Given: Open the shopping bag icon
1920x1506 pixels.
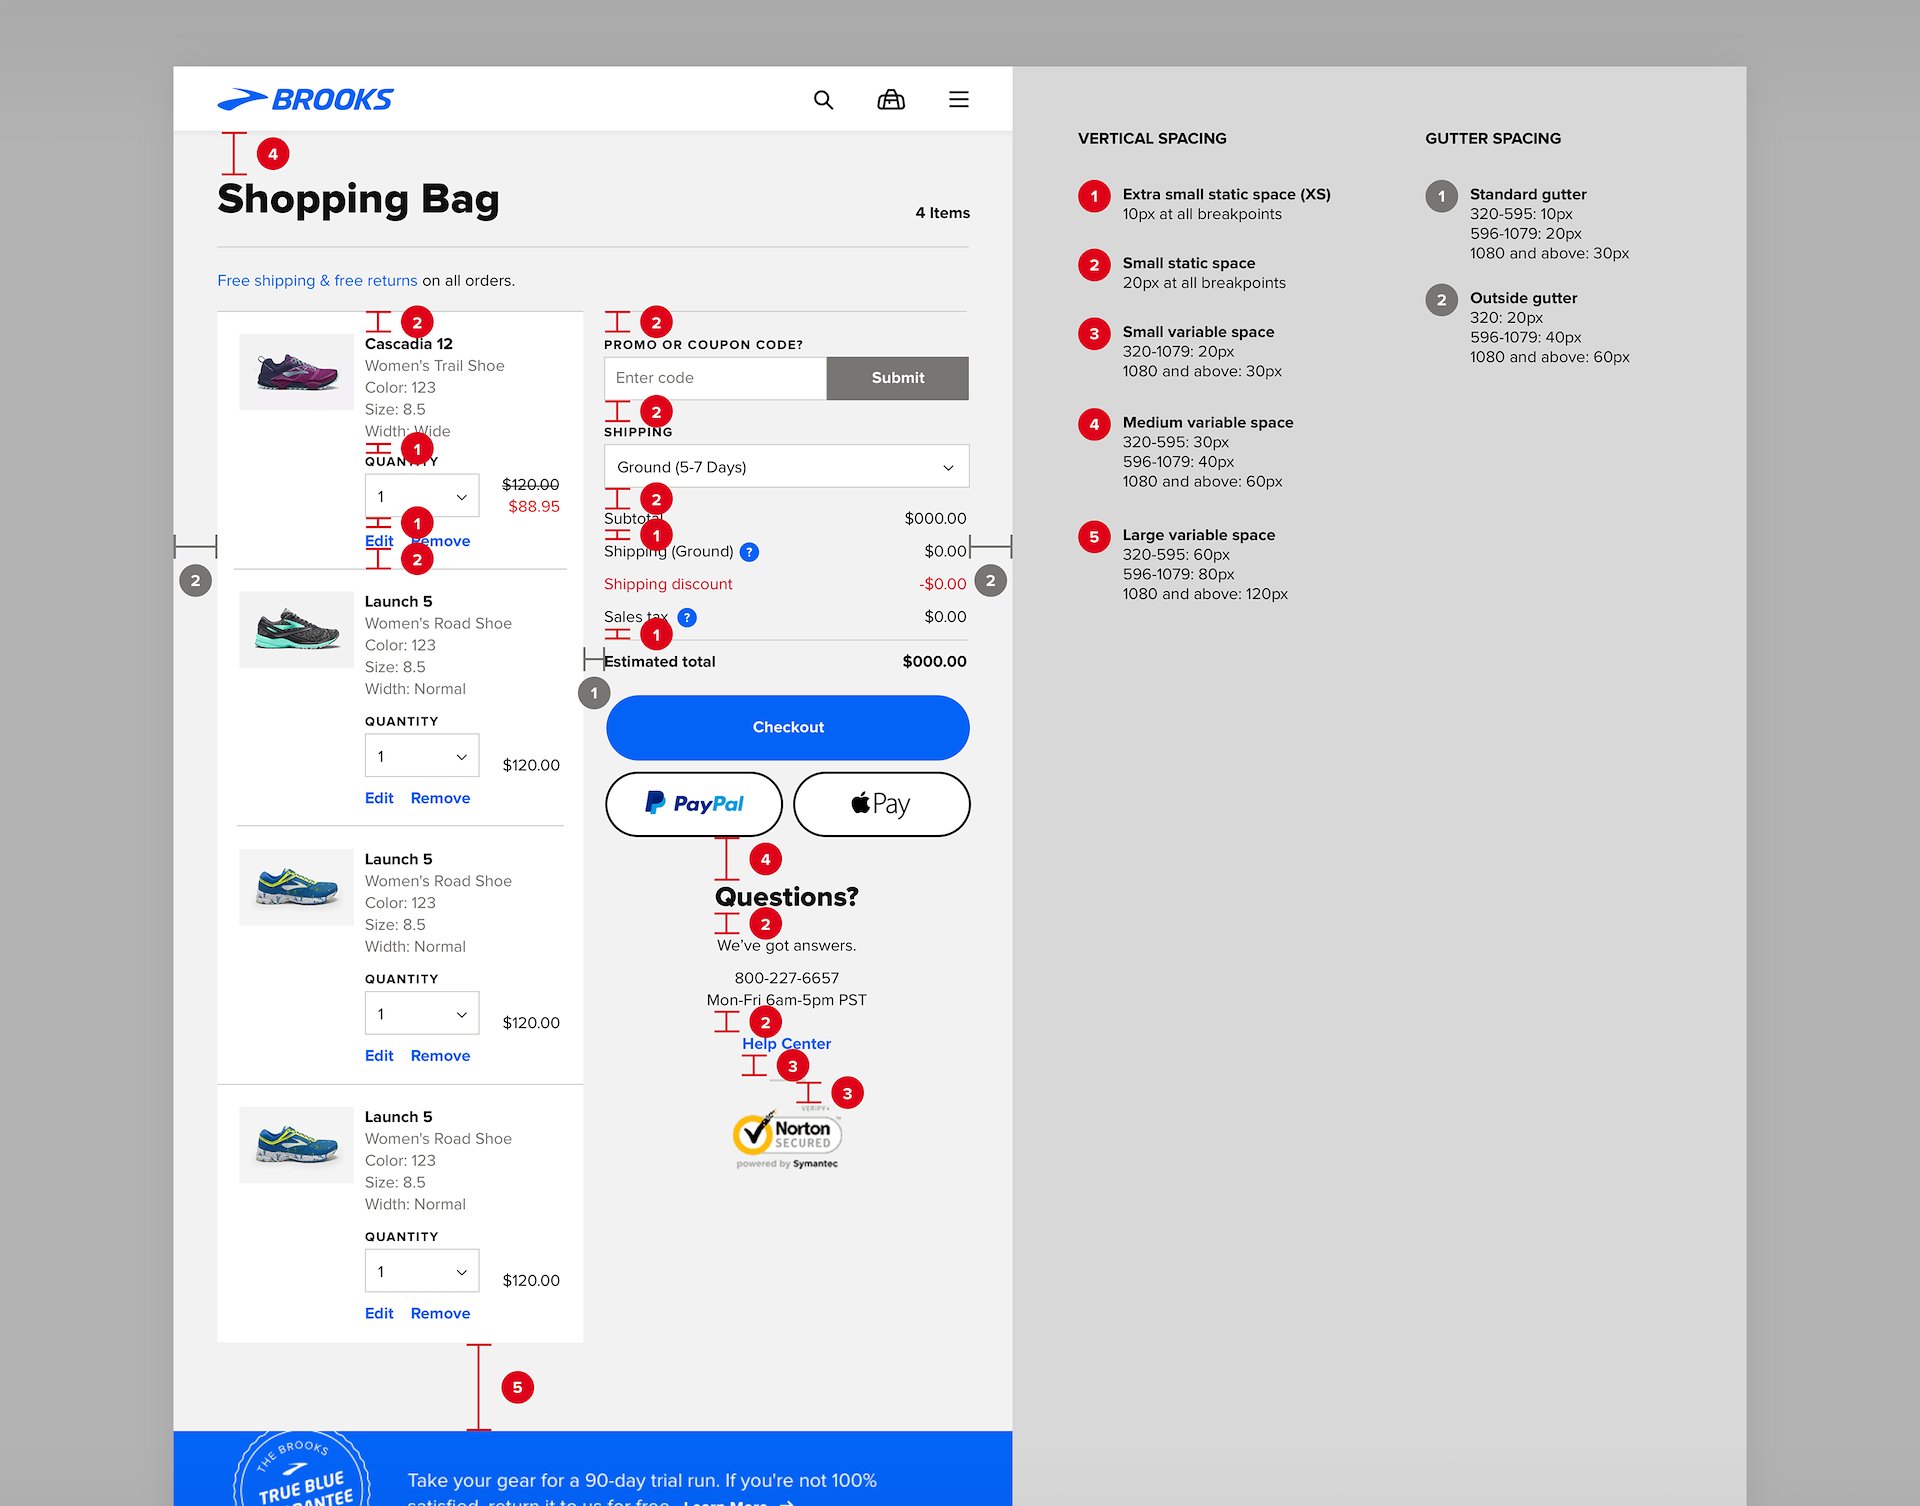Looking at the screenshot, I should point(890,100).
